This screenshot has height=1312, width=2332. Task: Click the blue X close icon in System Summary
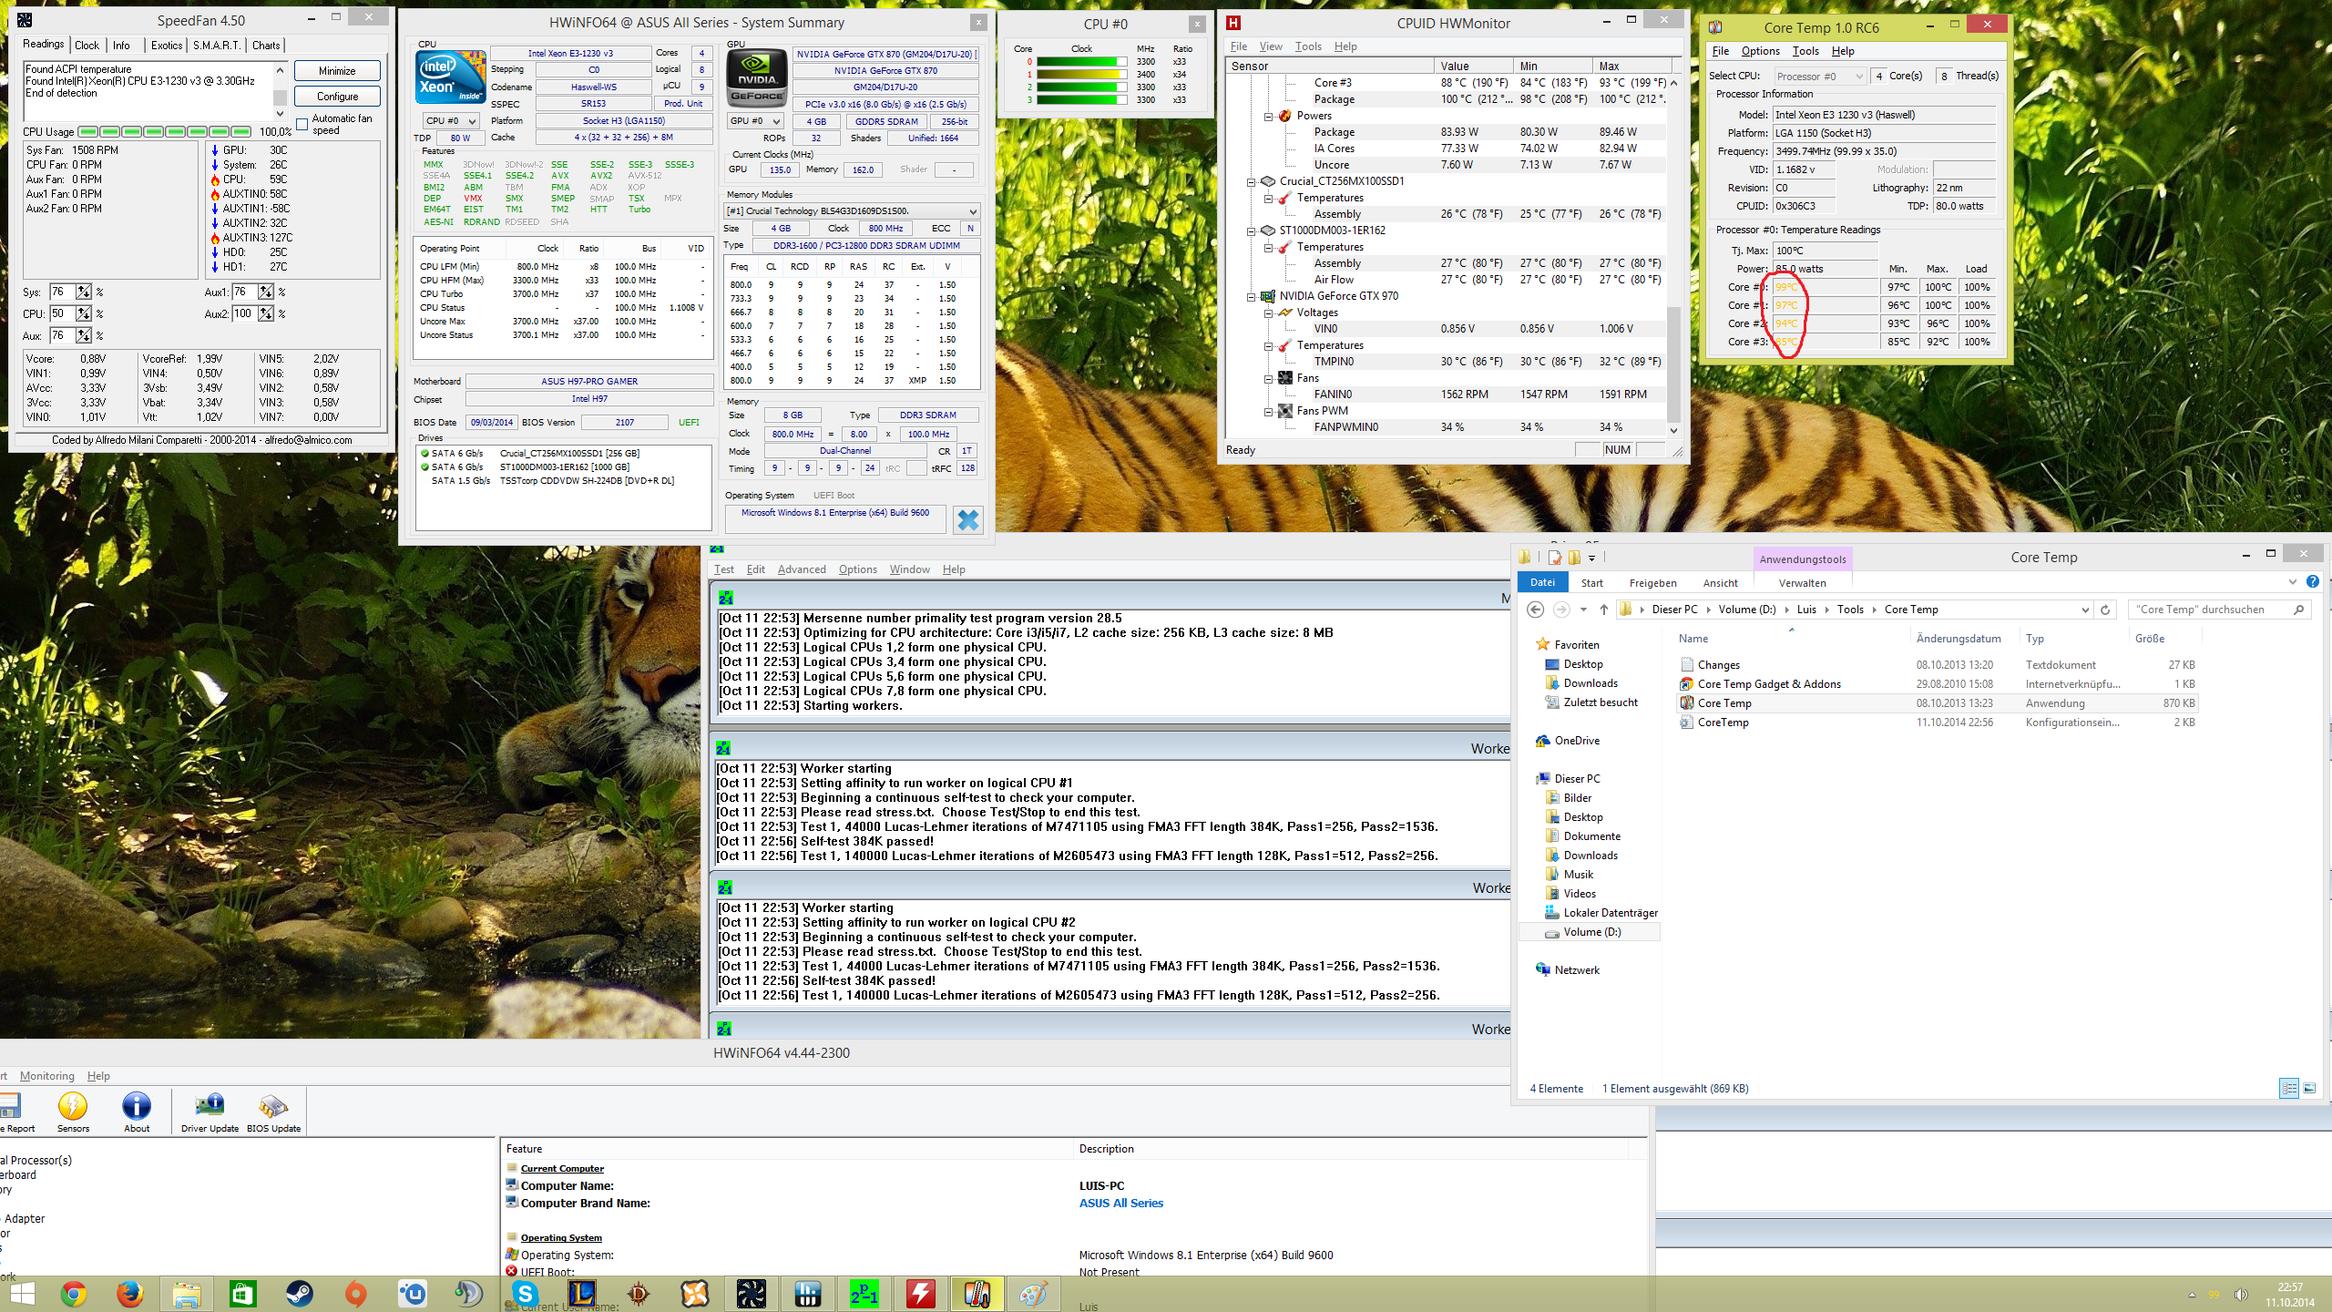point(967,520)
